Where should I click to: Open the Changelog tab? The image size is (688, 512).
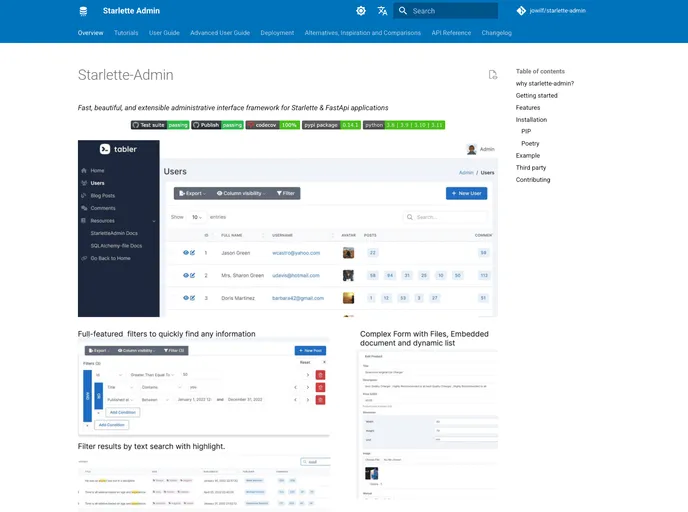click(496, 33)
